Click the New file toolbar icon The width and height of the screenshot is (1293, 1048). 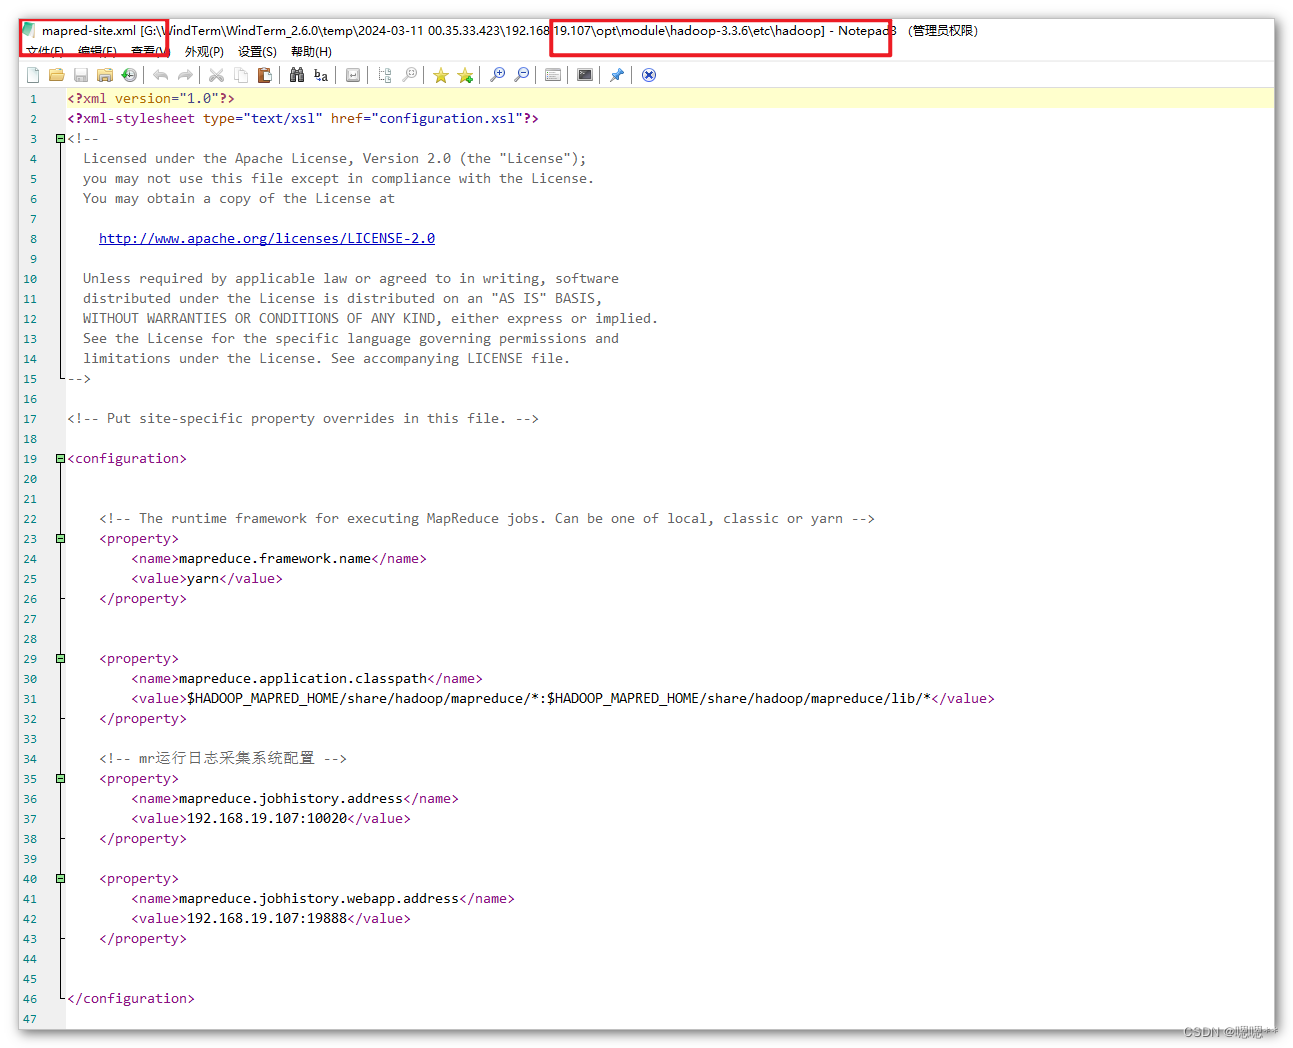[33, 75]
